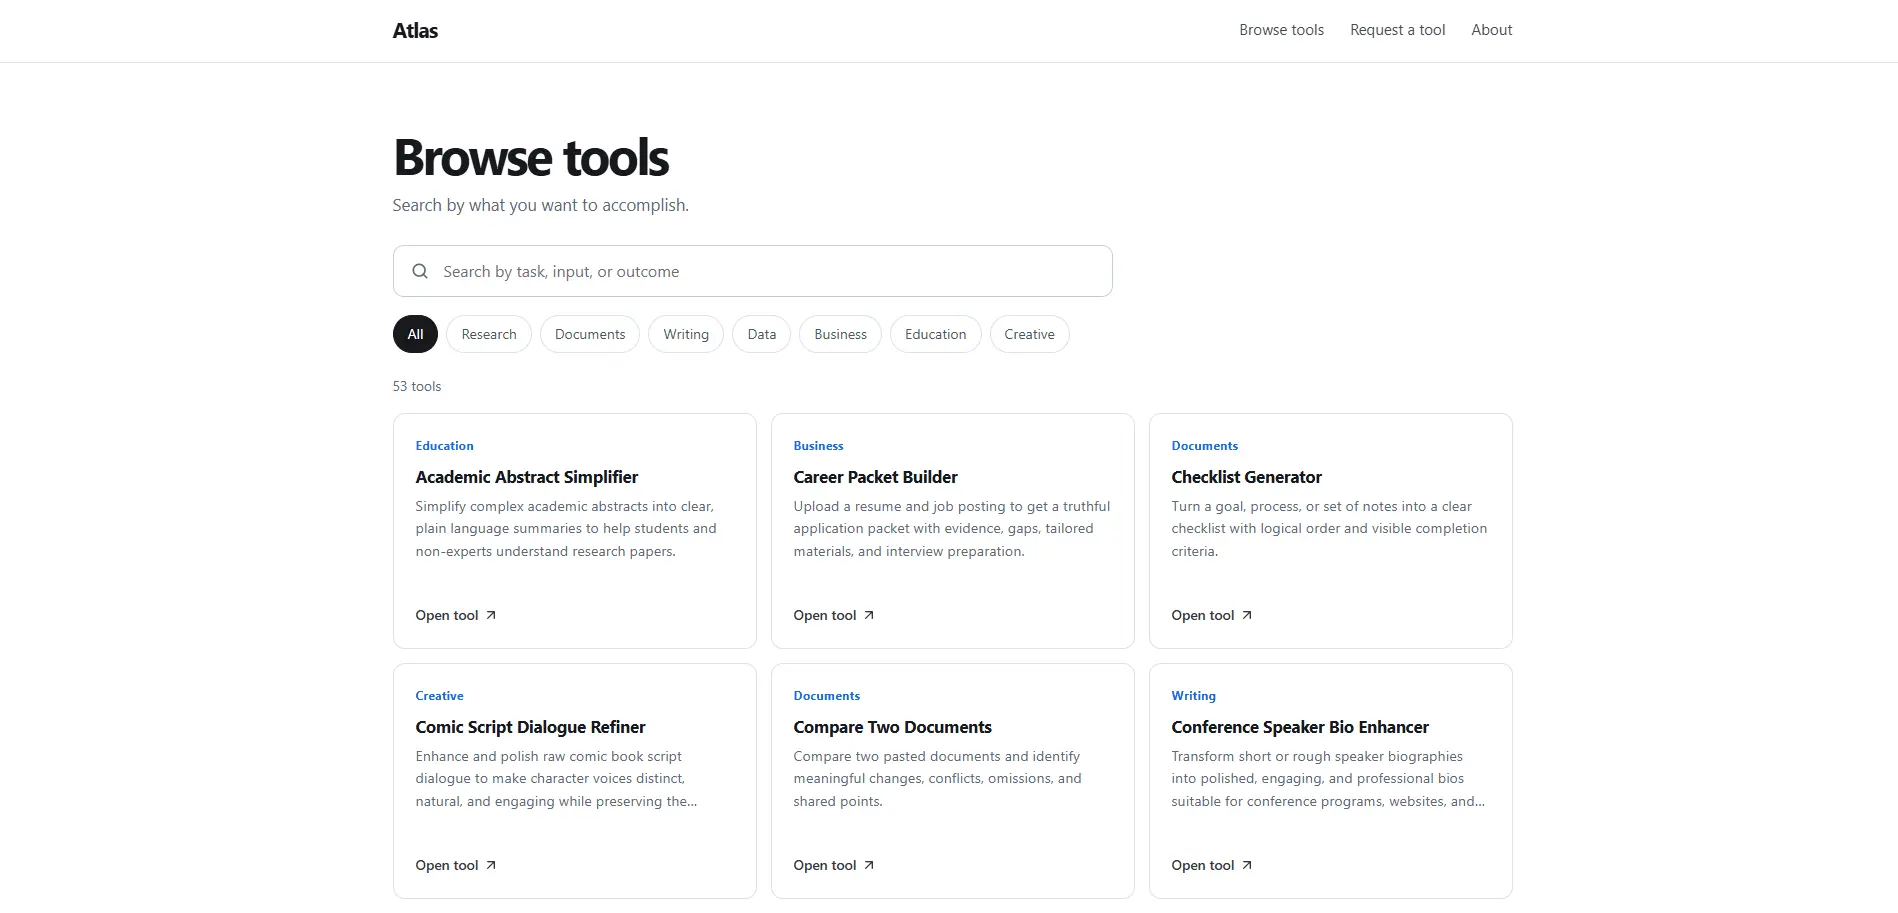Open the Request a tool page
Image resolution: width=1898 pixels, height=913 pixels.
[1397, 30]
